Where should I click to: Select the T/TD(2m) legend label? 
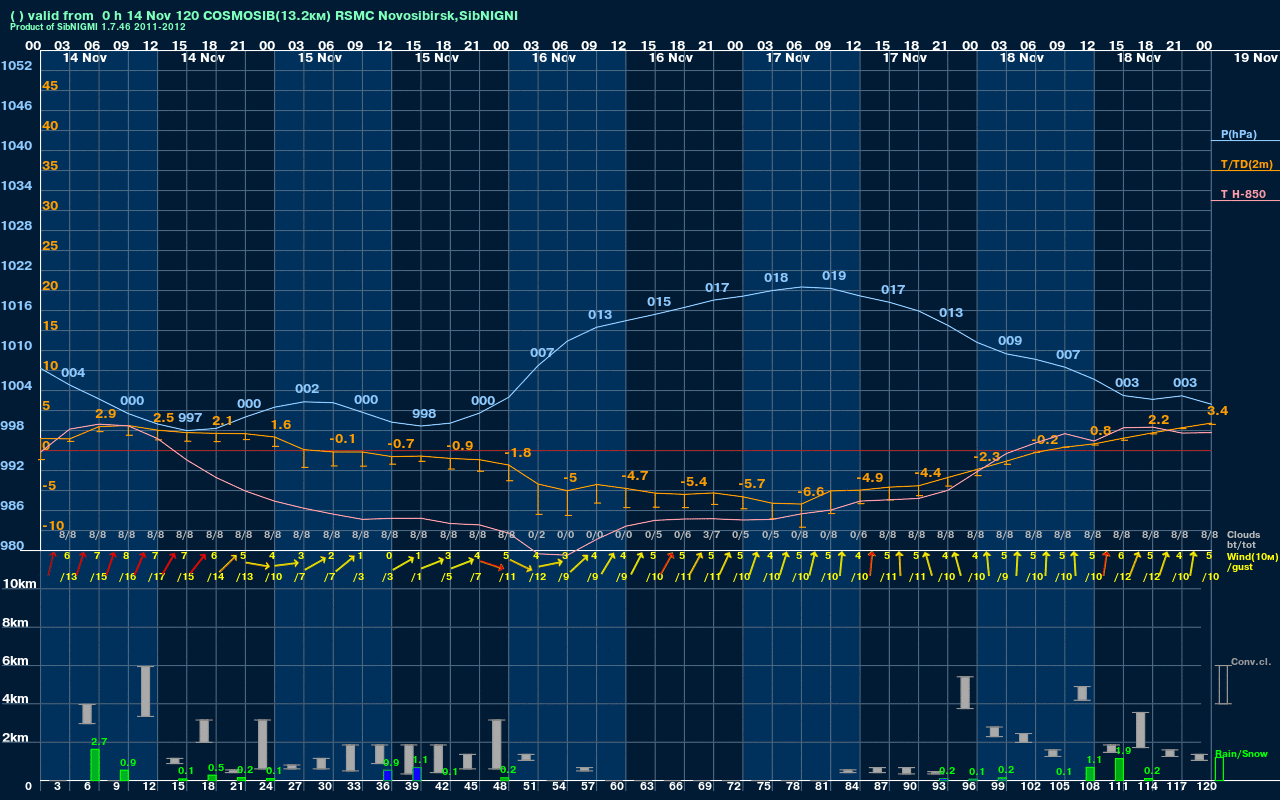pos(1246,164)
